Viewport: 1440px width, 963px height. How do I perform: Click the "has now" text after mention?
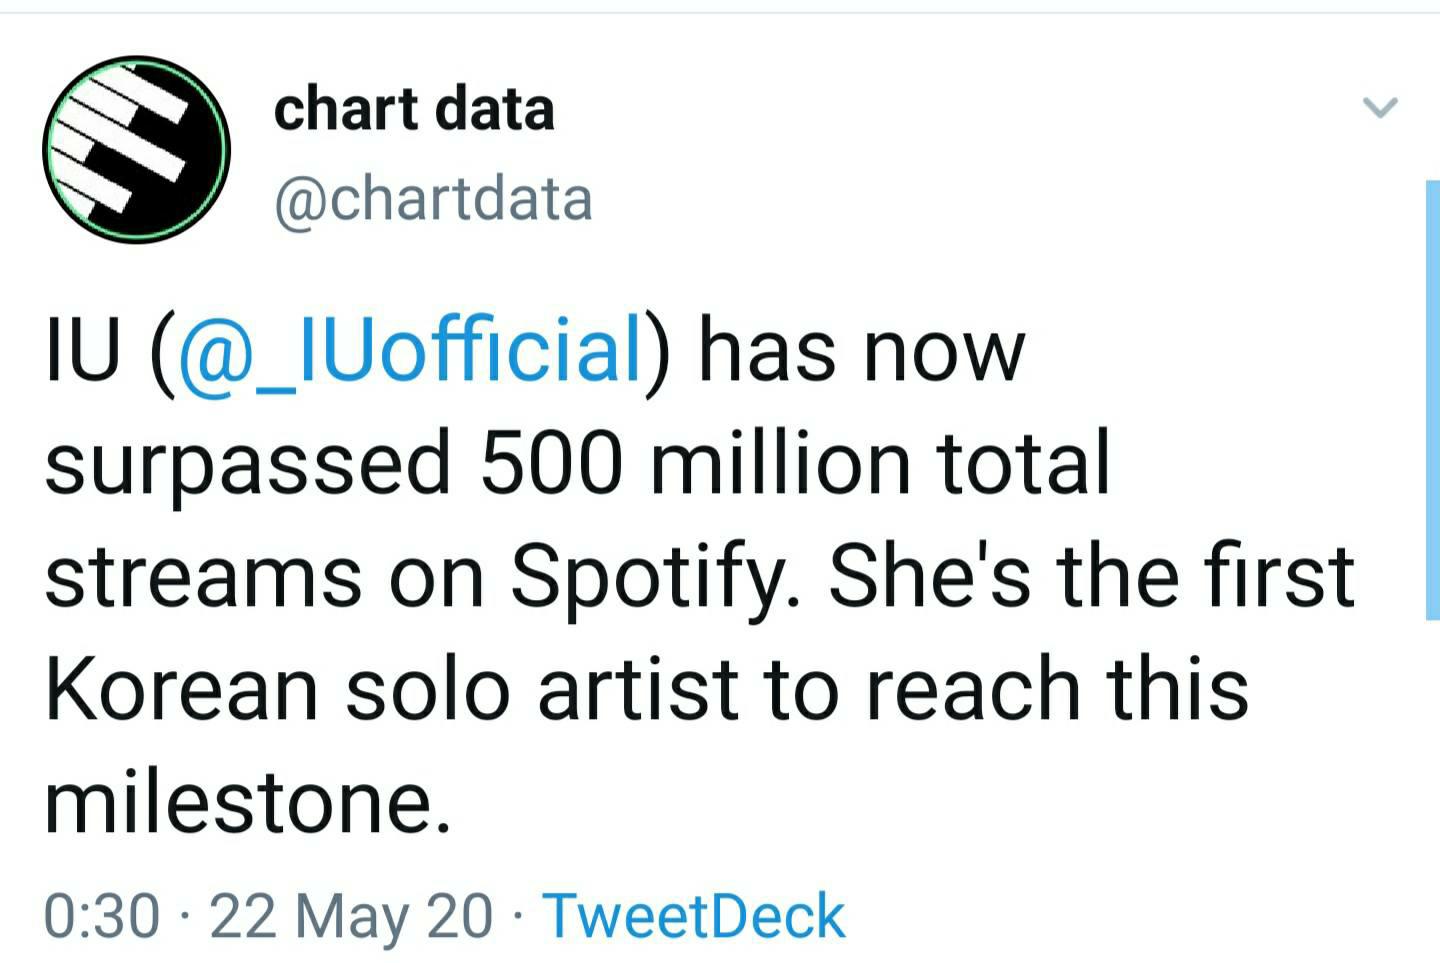tap(862, 350)
